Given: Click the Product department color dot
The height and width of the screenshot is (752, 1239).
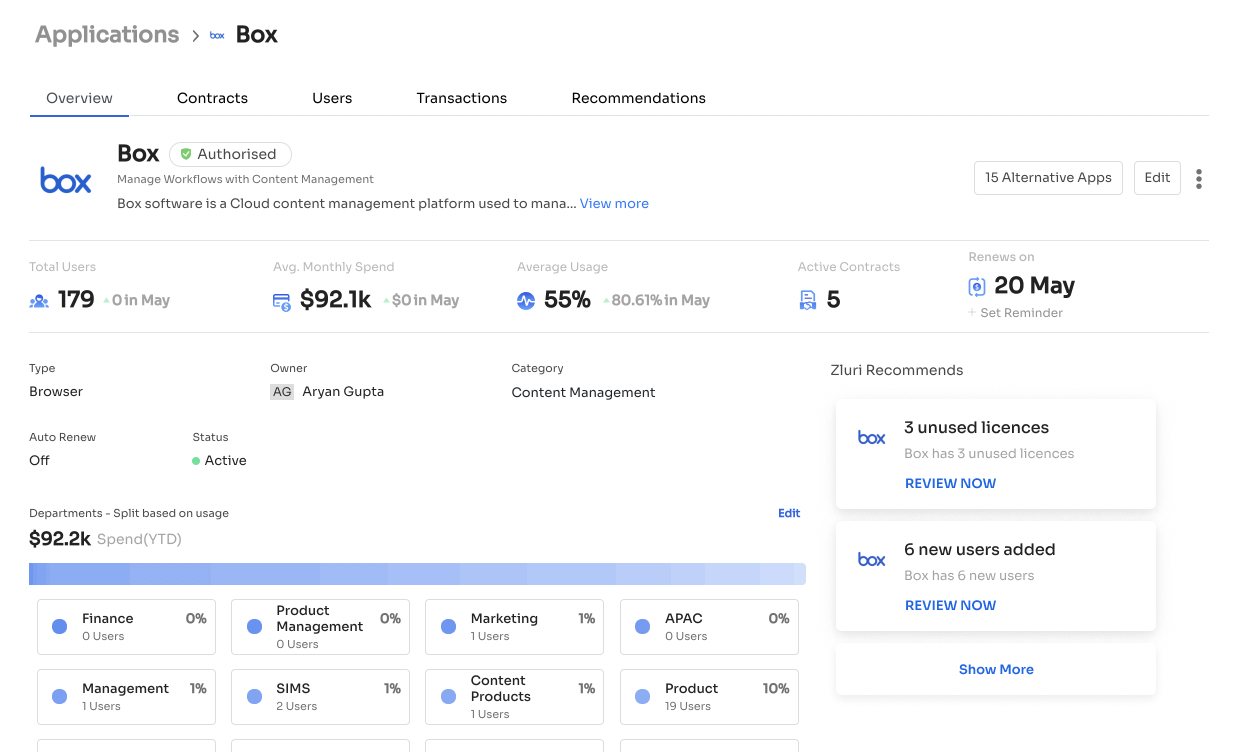Looking at the screenshot, I should (x=643, y=696).
